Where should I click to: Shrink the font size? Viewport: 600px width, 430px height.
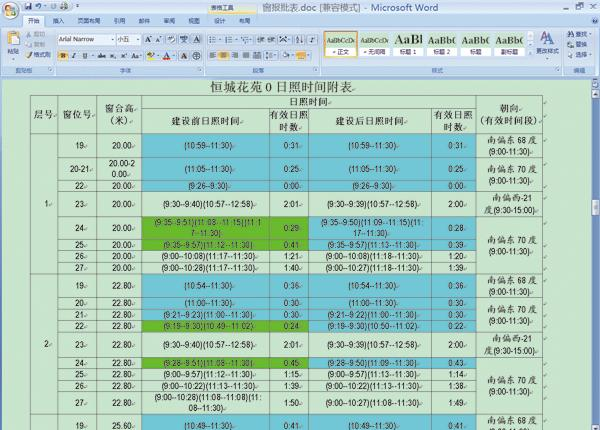point(158,39)
